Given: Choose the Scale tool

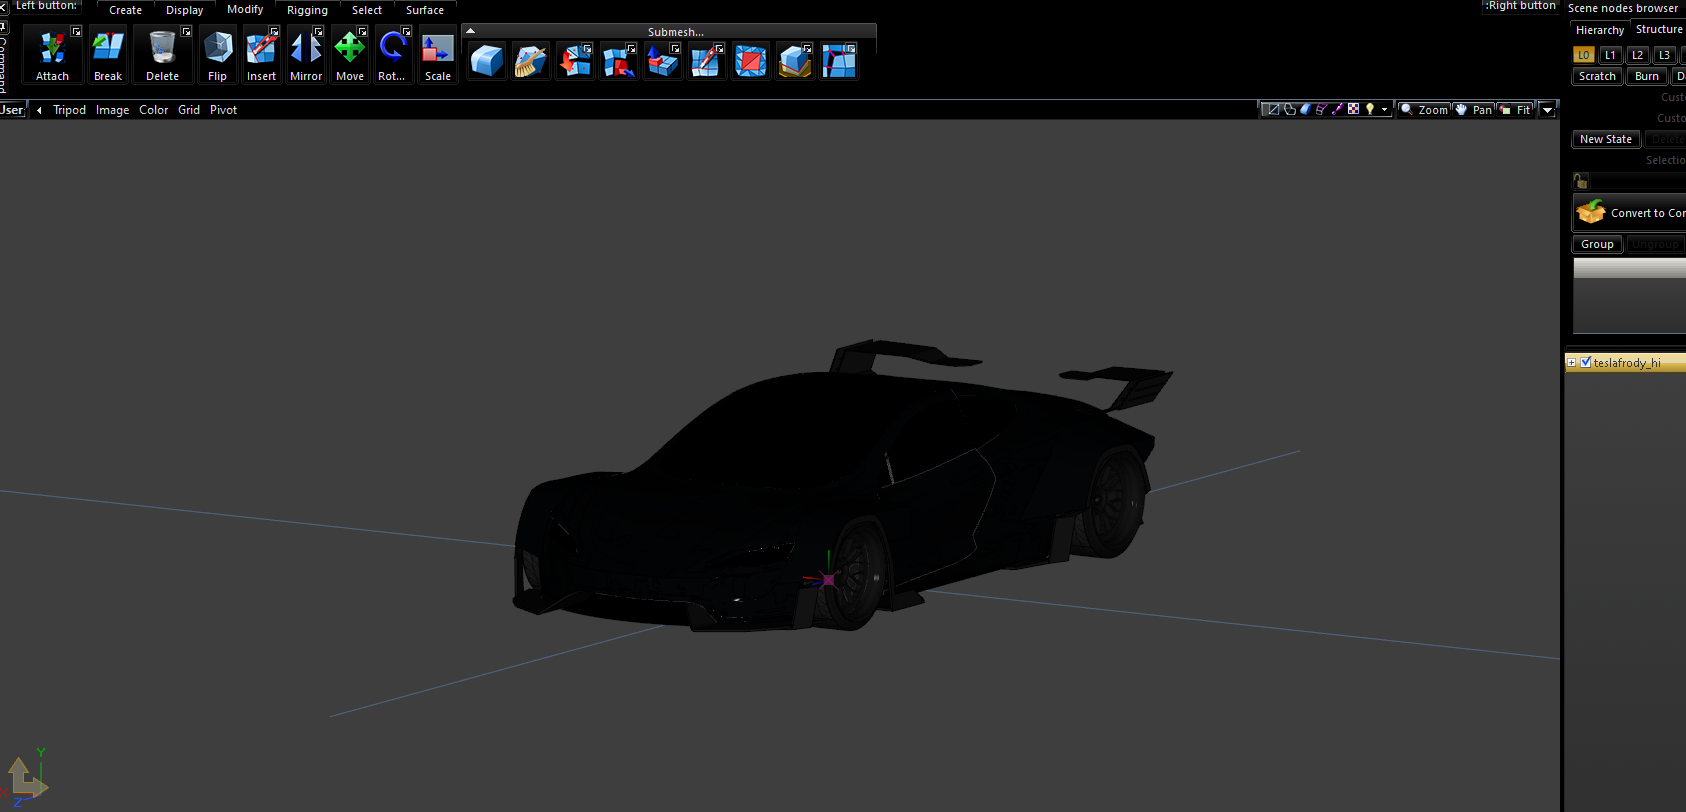Looking at the screenshot, I should coord(438,55).
